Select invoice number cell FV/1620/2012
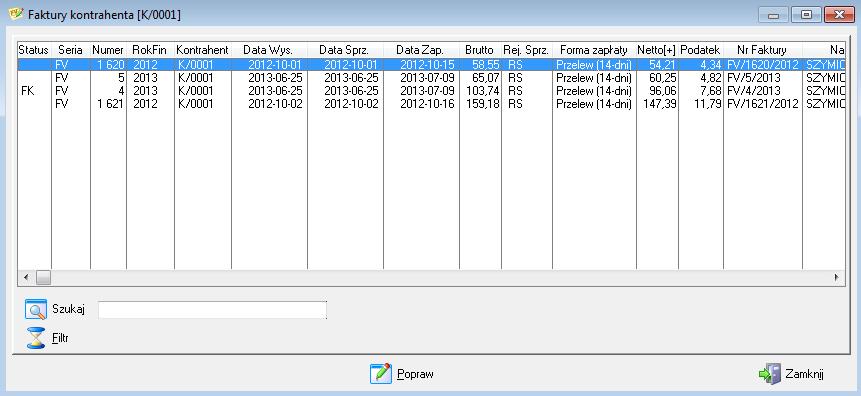The width and height of the screenshot is (861, 396). (x=763, y=65)
